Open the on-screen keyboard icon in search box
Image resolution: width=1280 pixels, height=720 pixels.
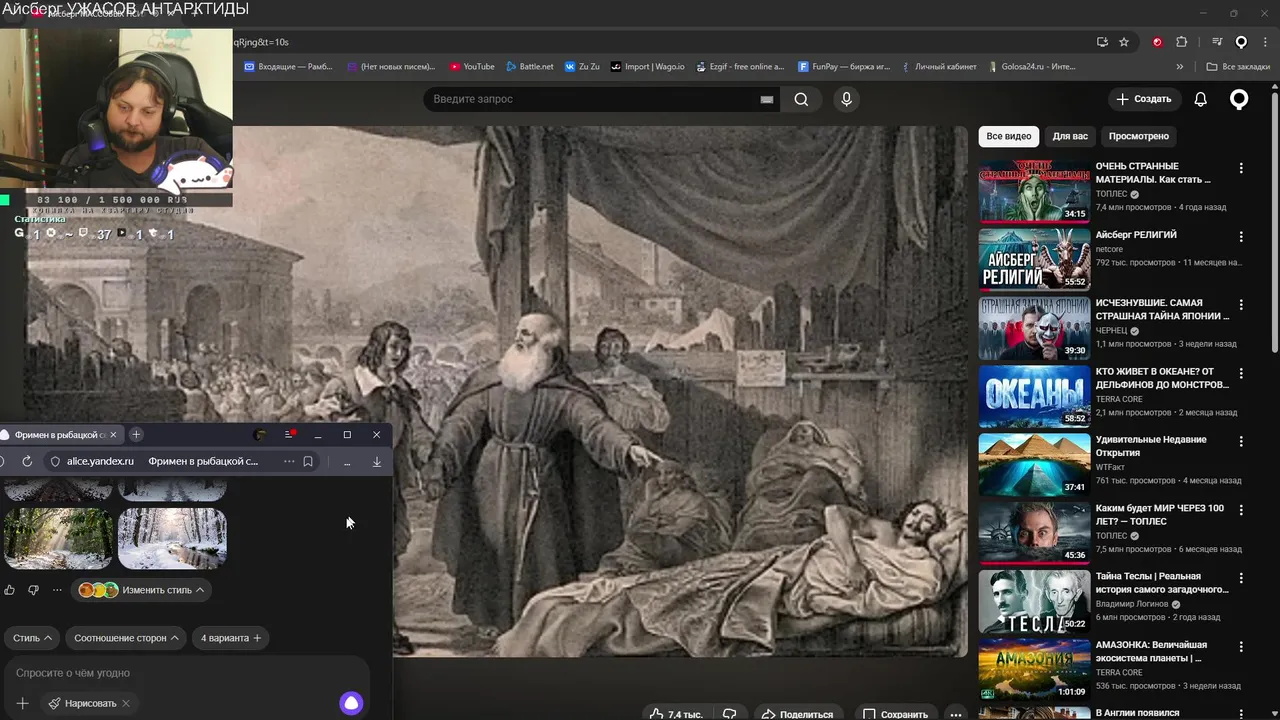[x=767, y=99]
